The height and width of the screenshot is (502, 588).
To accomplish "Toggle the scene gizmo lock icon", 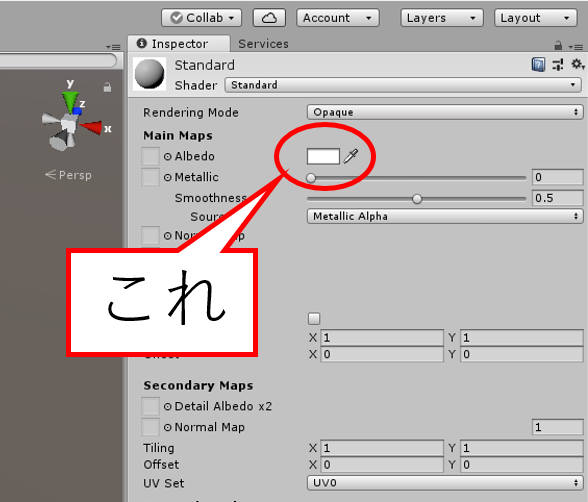I will [x=107, y=87].
